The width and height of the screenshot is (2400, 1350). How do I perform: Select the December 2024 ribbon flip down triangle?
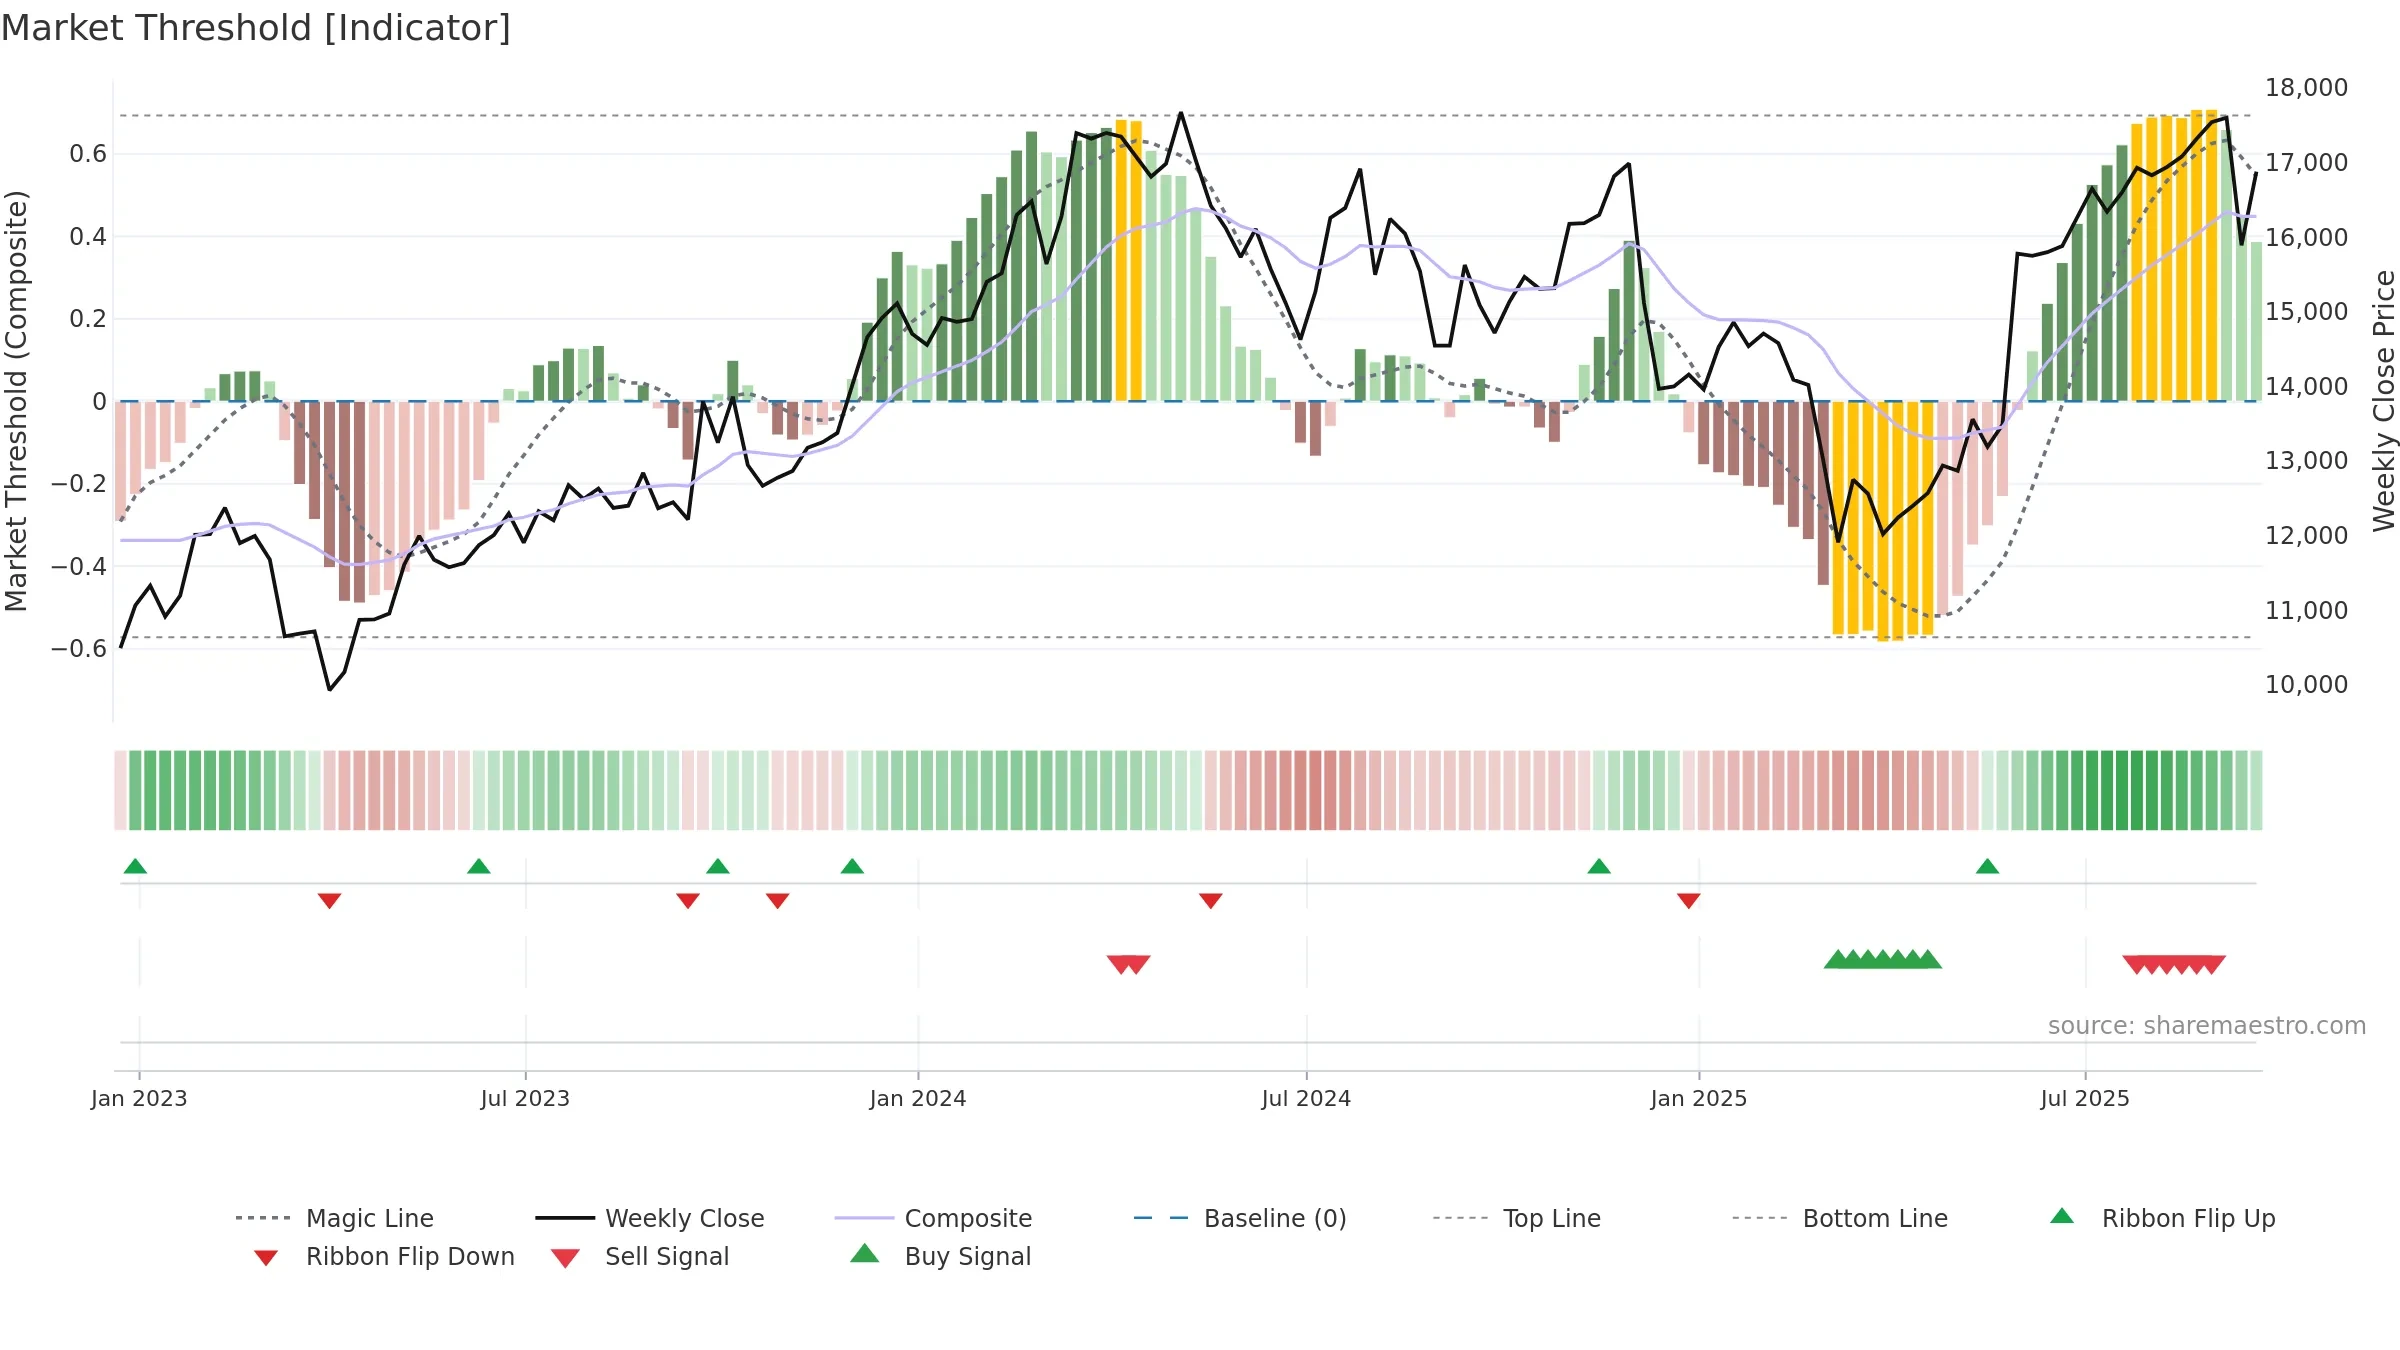pyautogui.click(x=1689, y=901)
